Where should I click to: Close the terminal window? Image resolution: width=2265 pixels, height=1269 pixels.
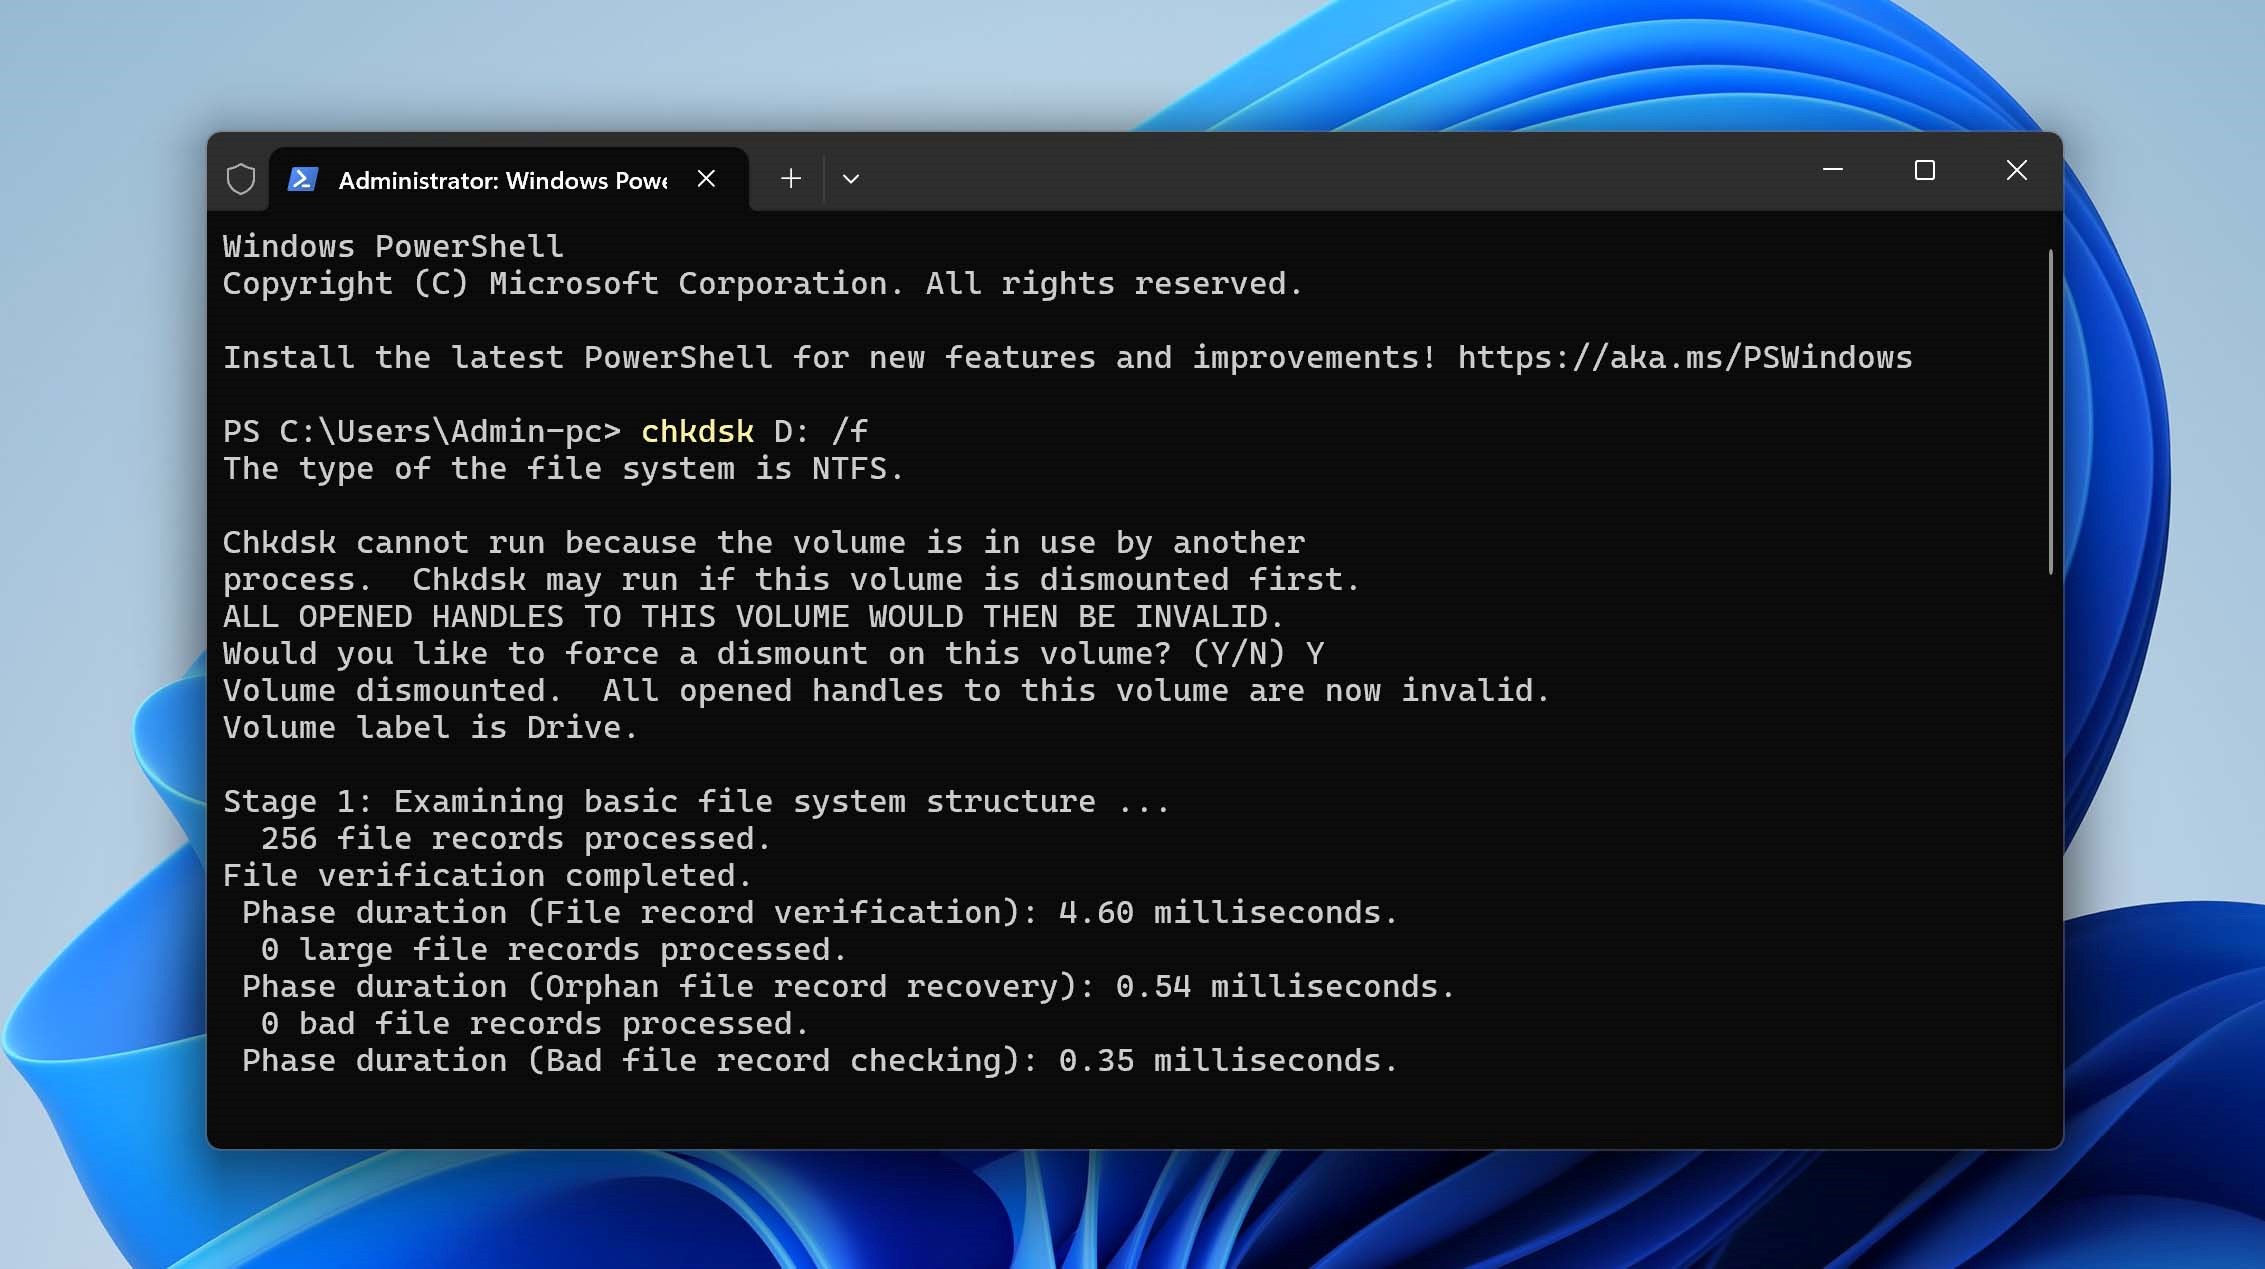coord(2016,170)
